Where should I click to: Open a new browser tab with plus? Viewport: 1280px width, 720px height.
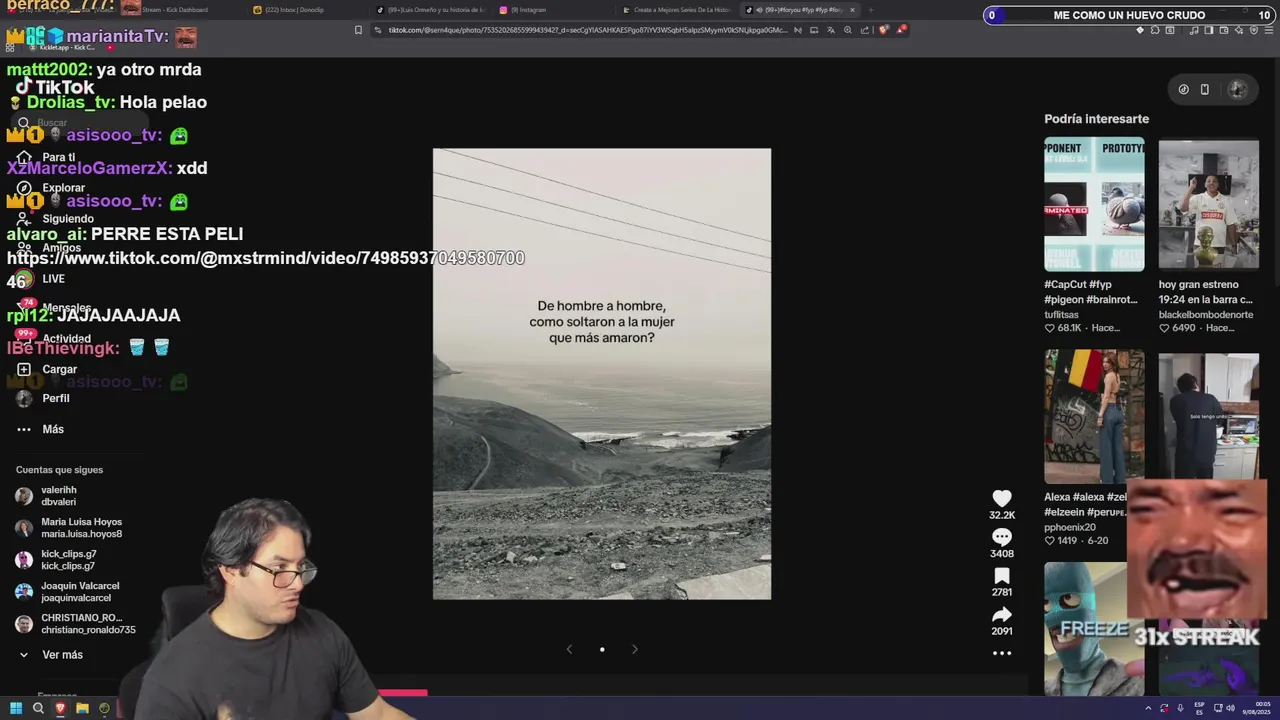pos(870,10)
